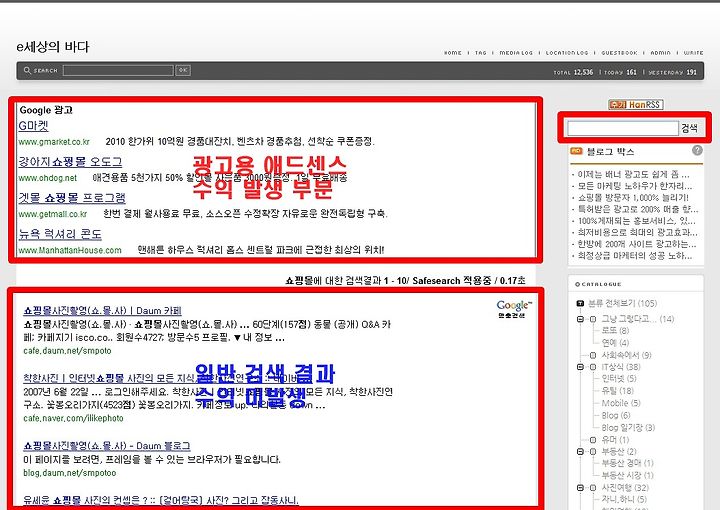Open the MEDIA LOG menu item

(x=516, y=53)
